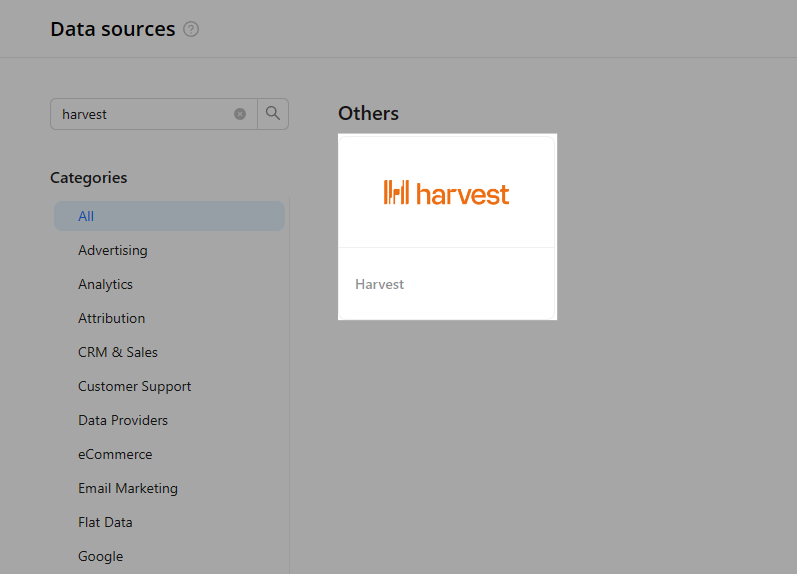This screenshot has height=574, width=797.
Task: Click the magnifier search button
Action: [x=273, y=114]
